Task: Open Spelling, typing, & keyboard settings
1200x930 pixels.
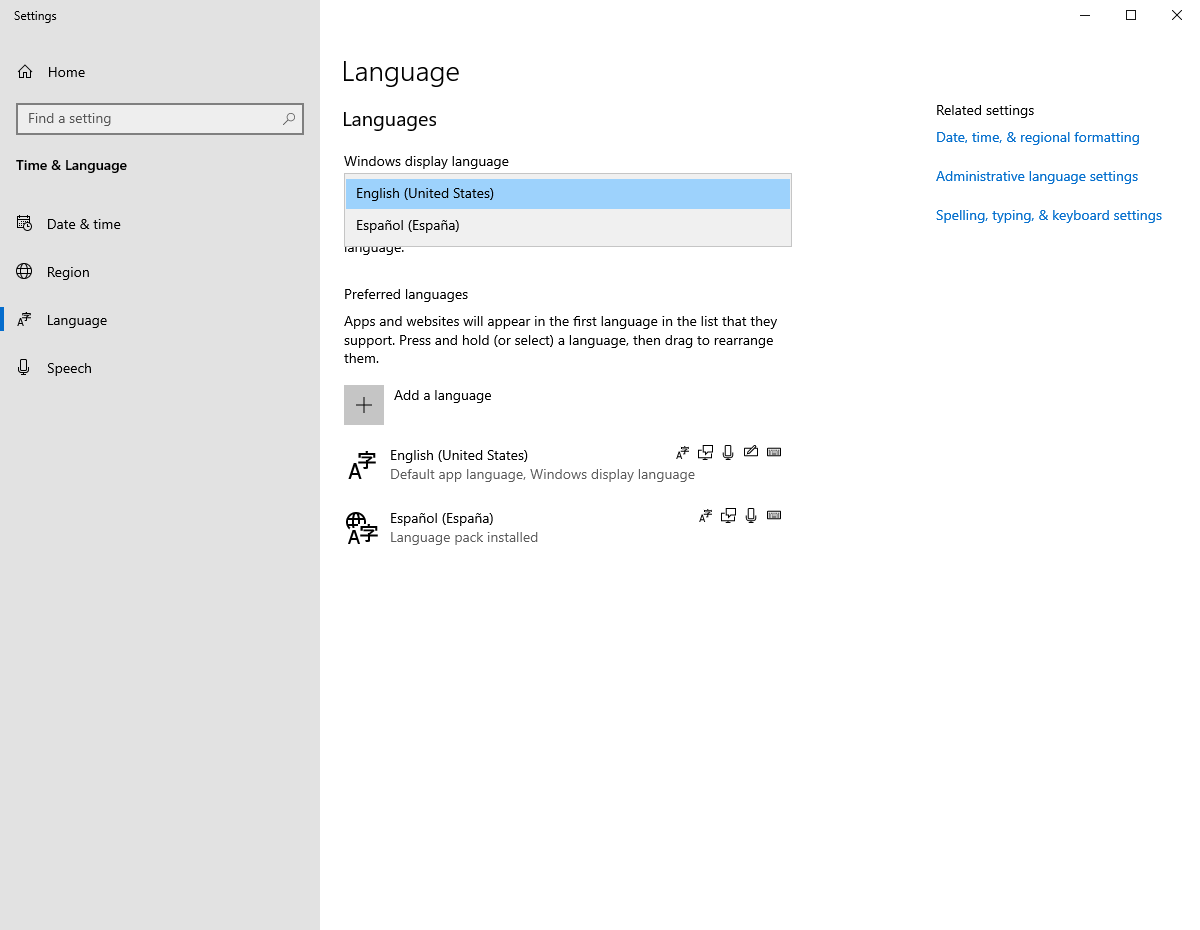Action: 1048,215
